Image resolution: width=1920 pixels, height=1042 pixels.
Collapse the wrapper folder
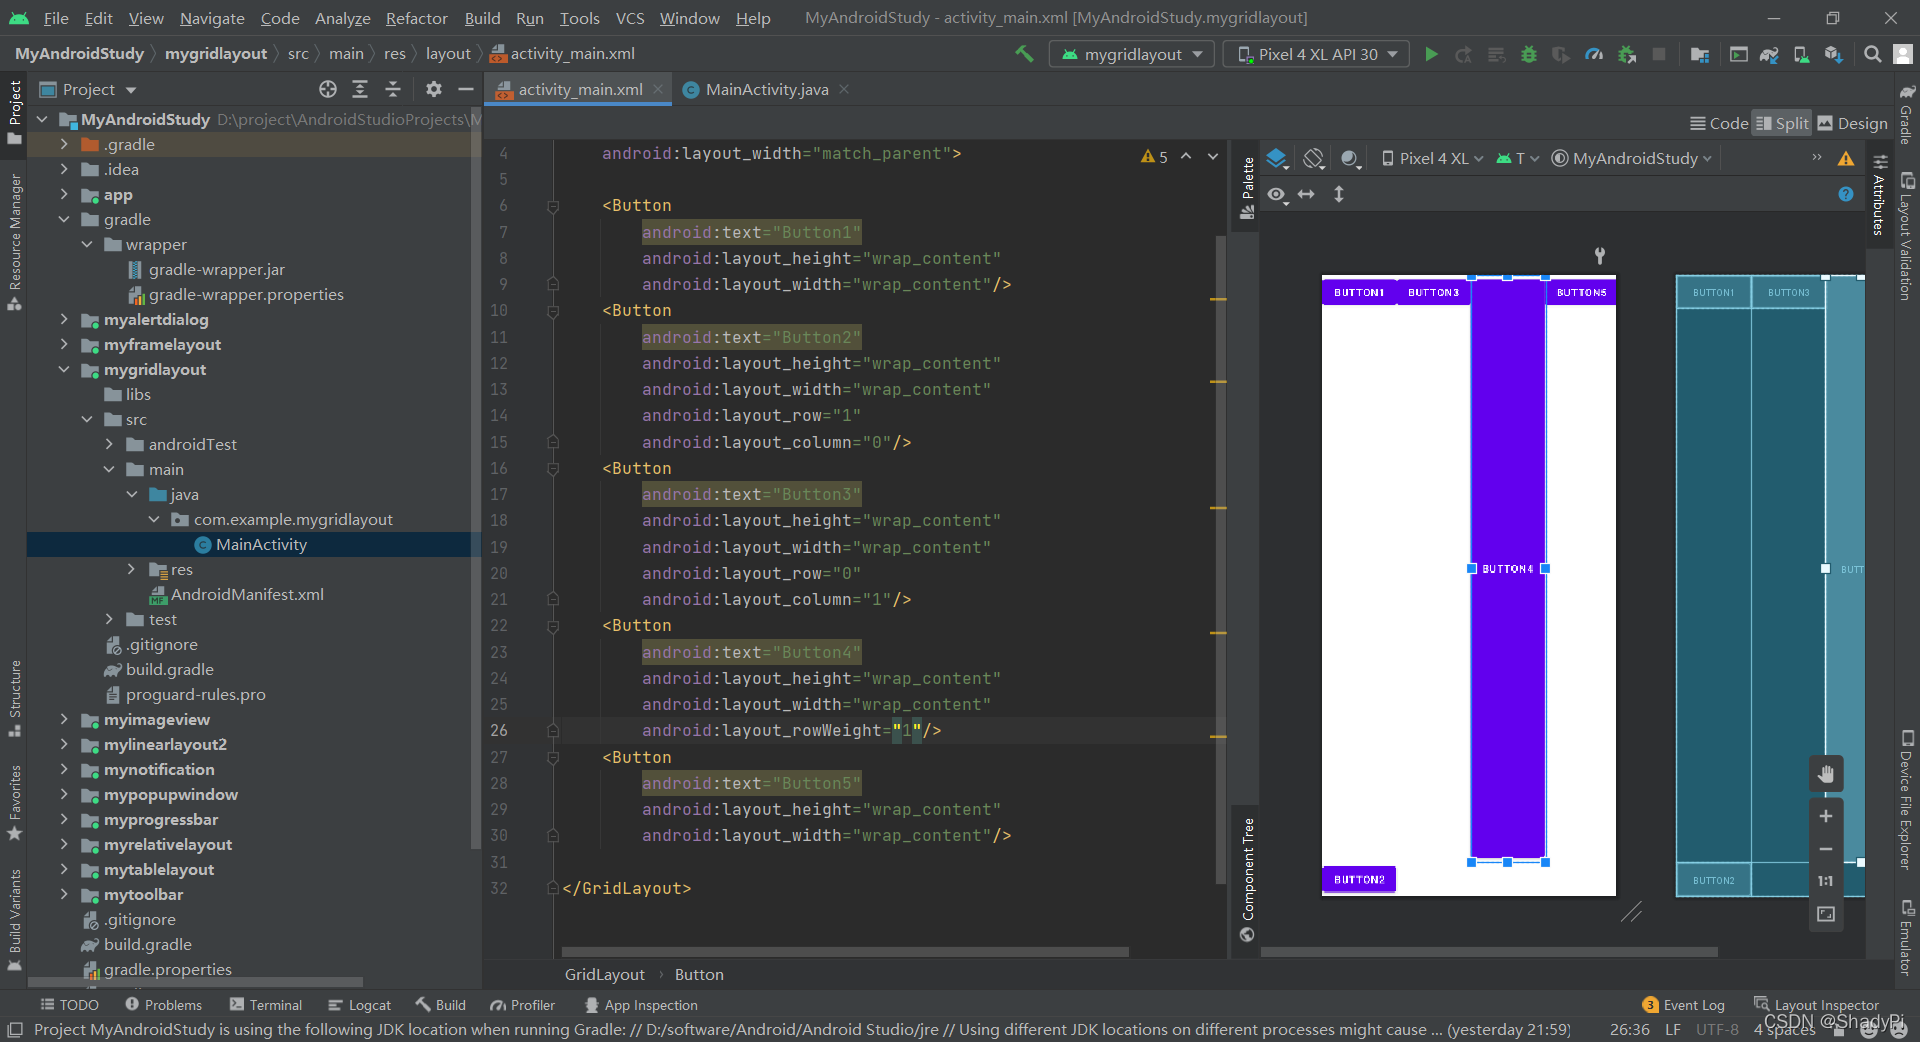(x=87, y=244)
